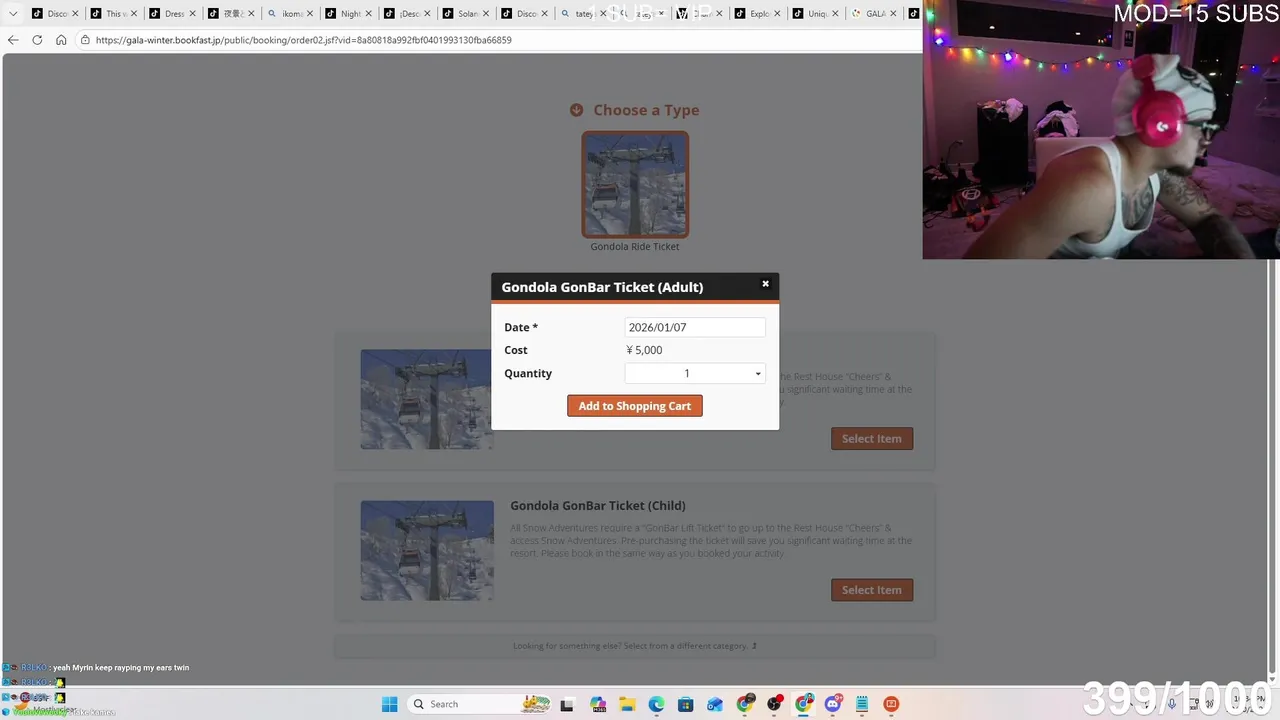Viewport: 1280px width, 720px height.
Task: Open the tab search chevron
Action: (x=13, y=13)
